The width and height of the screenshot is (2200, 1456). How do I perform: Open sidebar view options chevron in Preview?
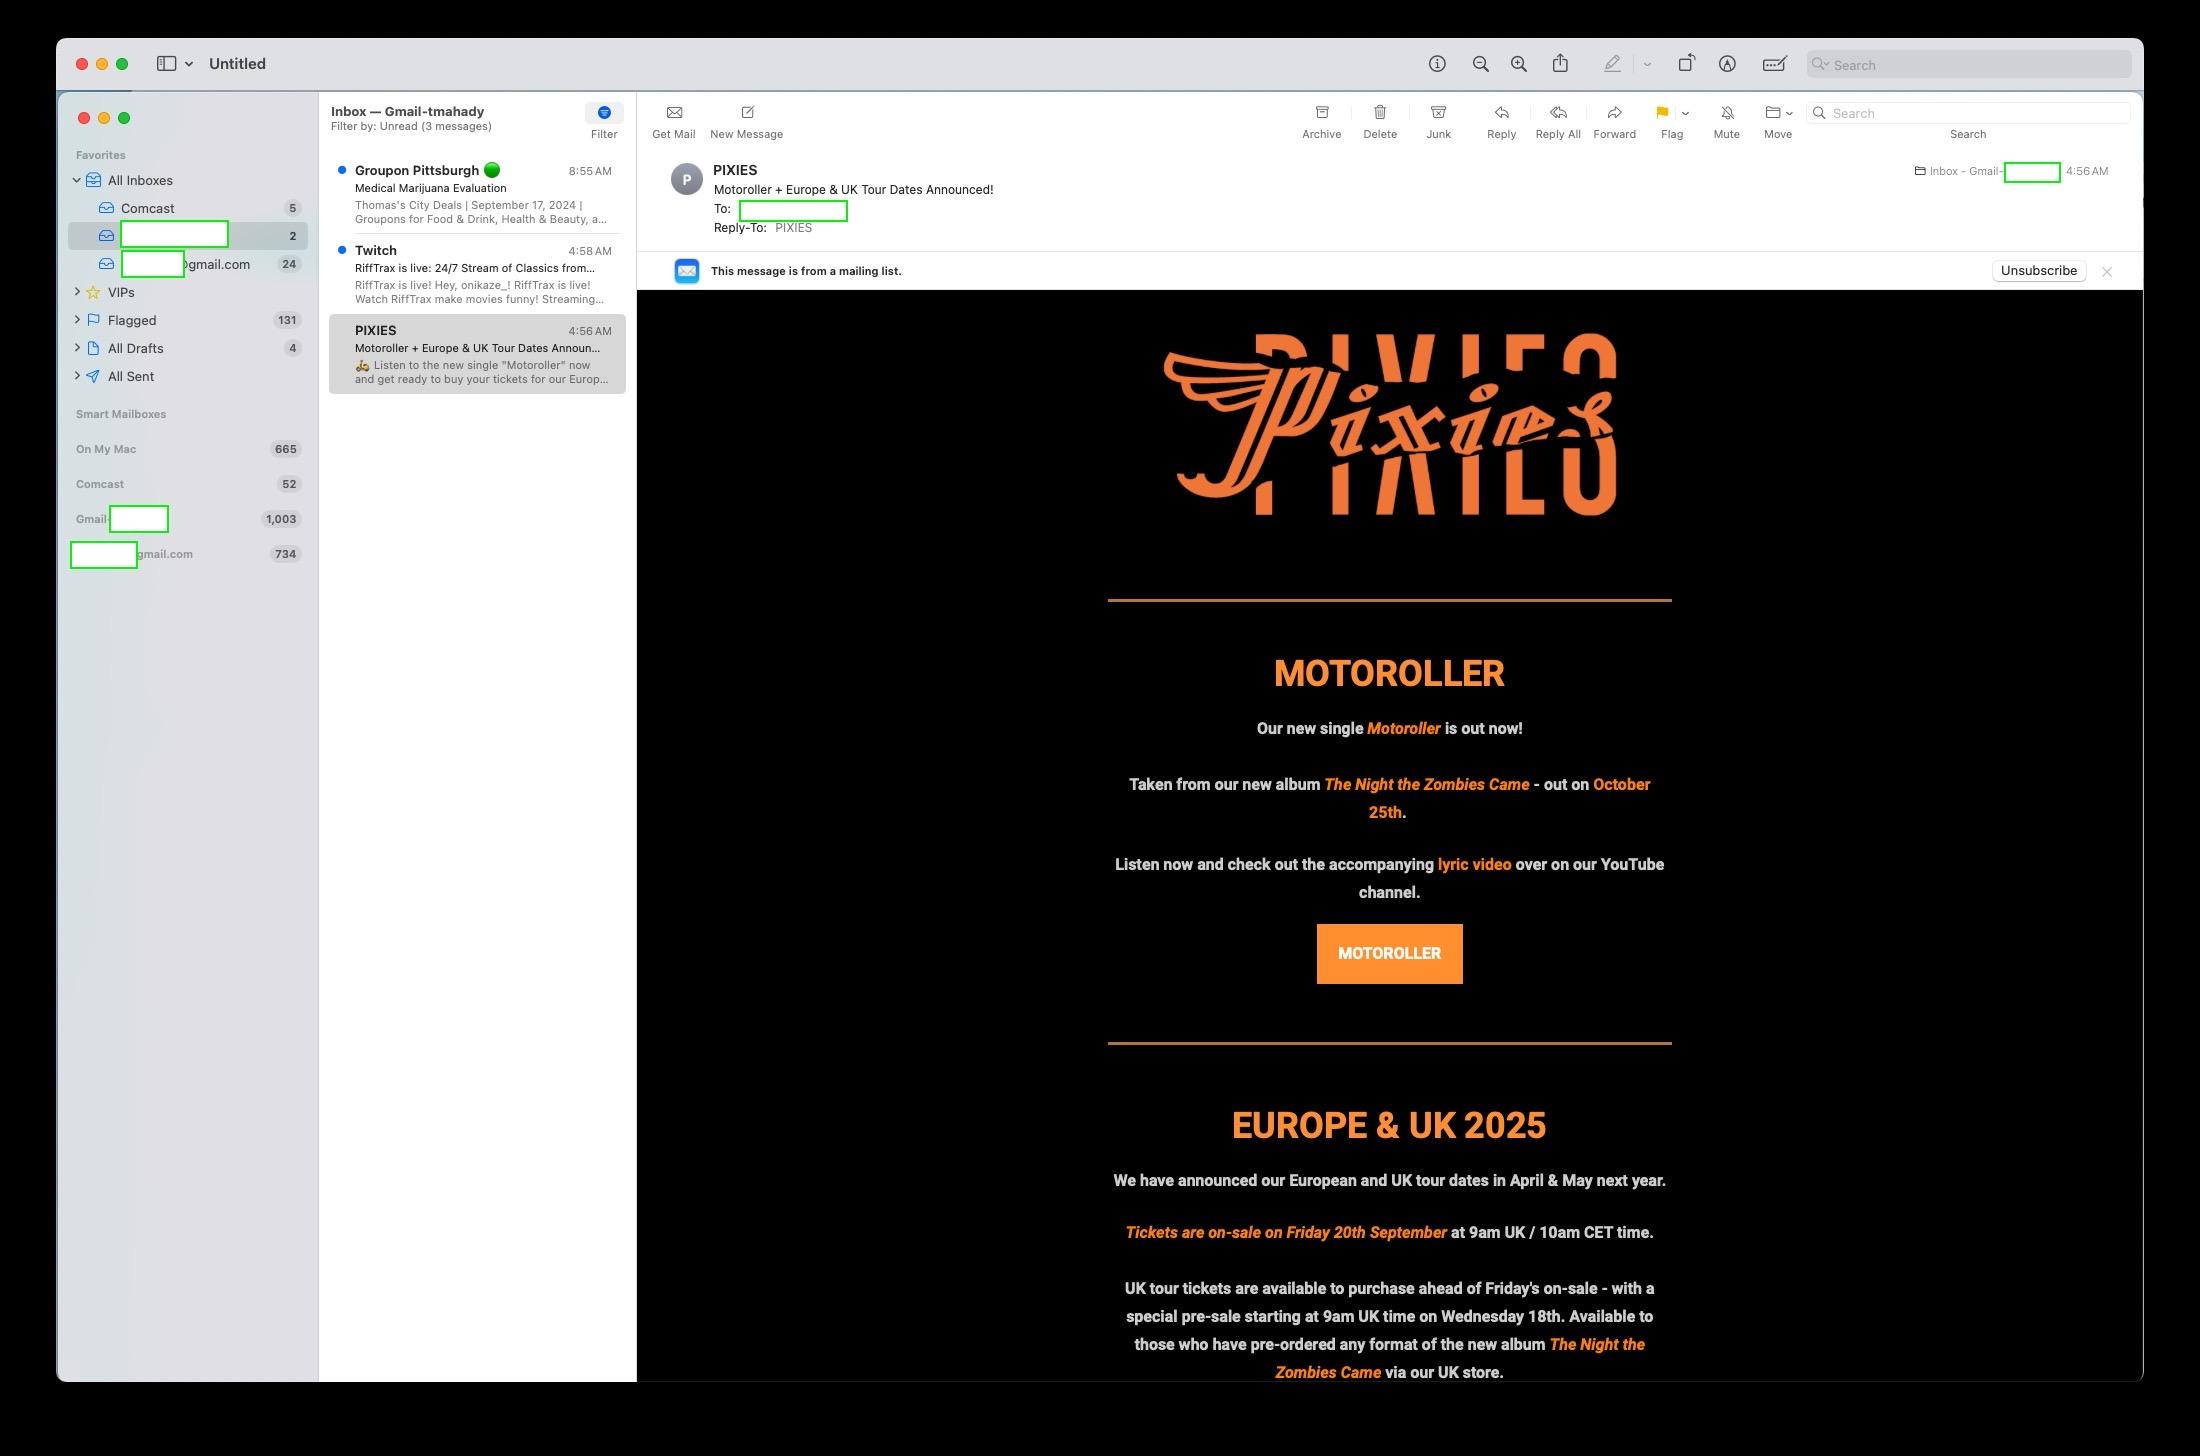tap(189, 64)
